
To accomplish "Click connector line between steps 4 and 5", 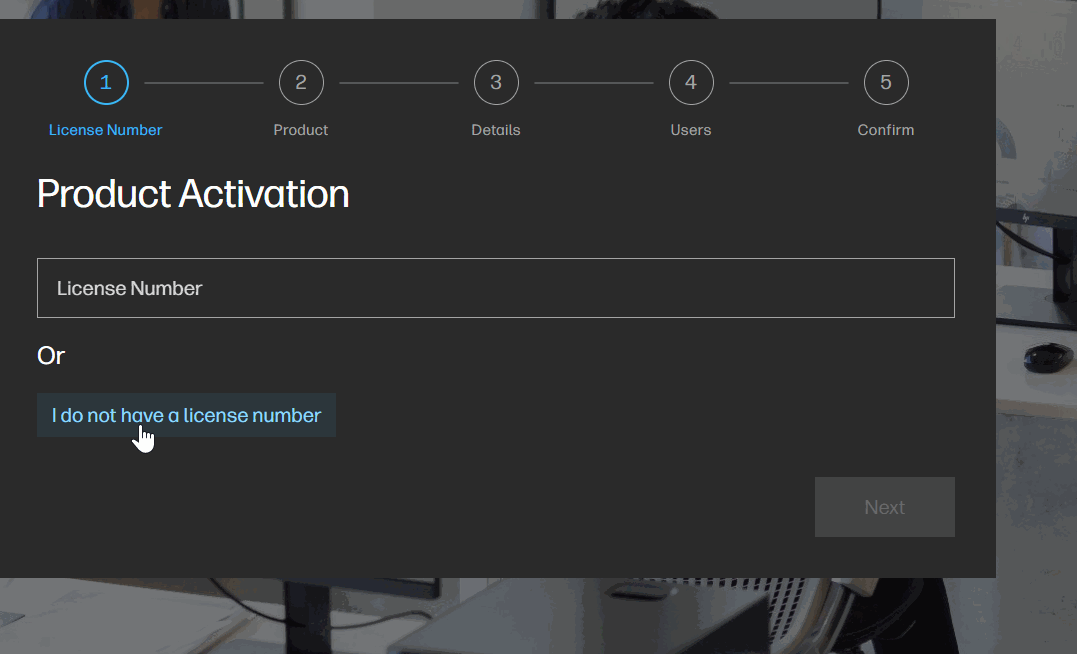I will coord(789,83).
